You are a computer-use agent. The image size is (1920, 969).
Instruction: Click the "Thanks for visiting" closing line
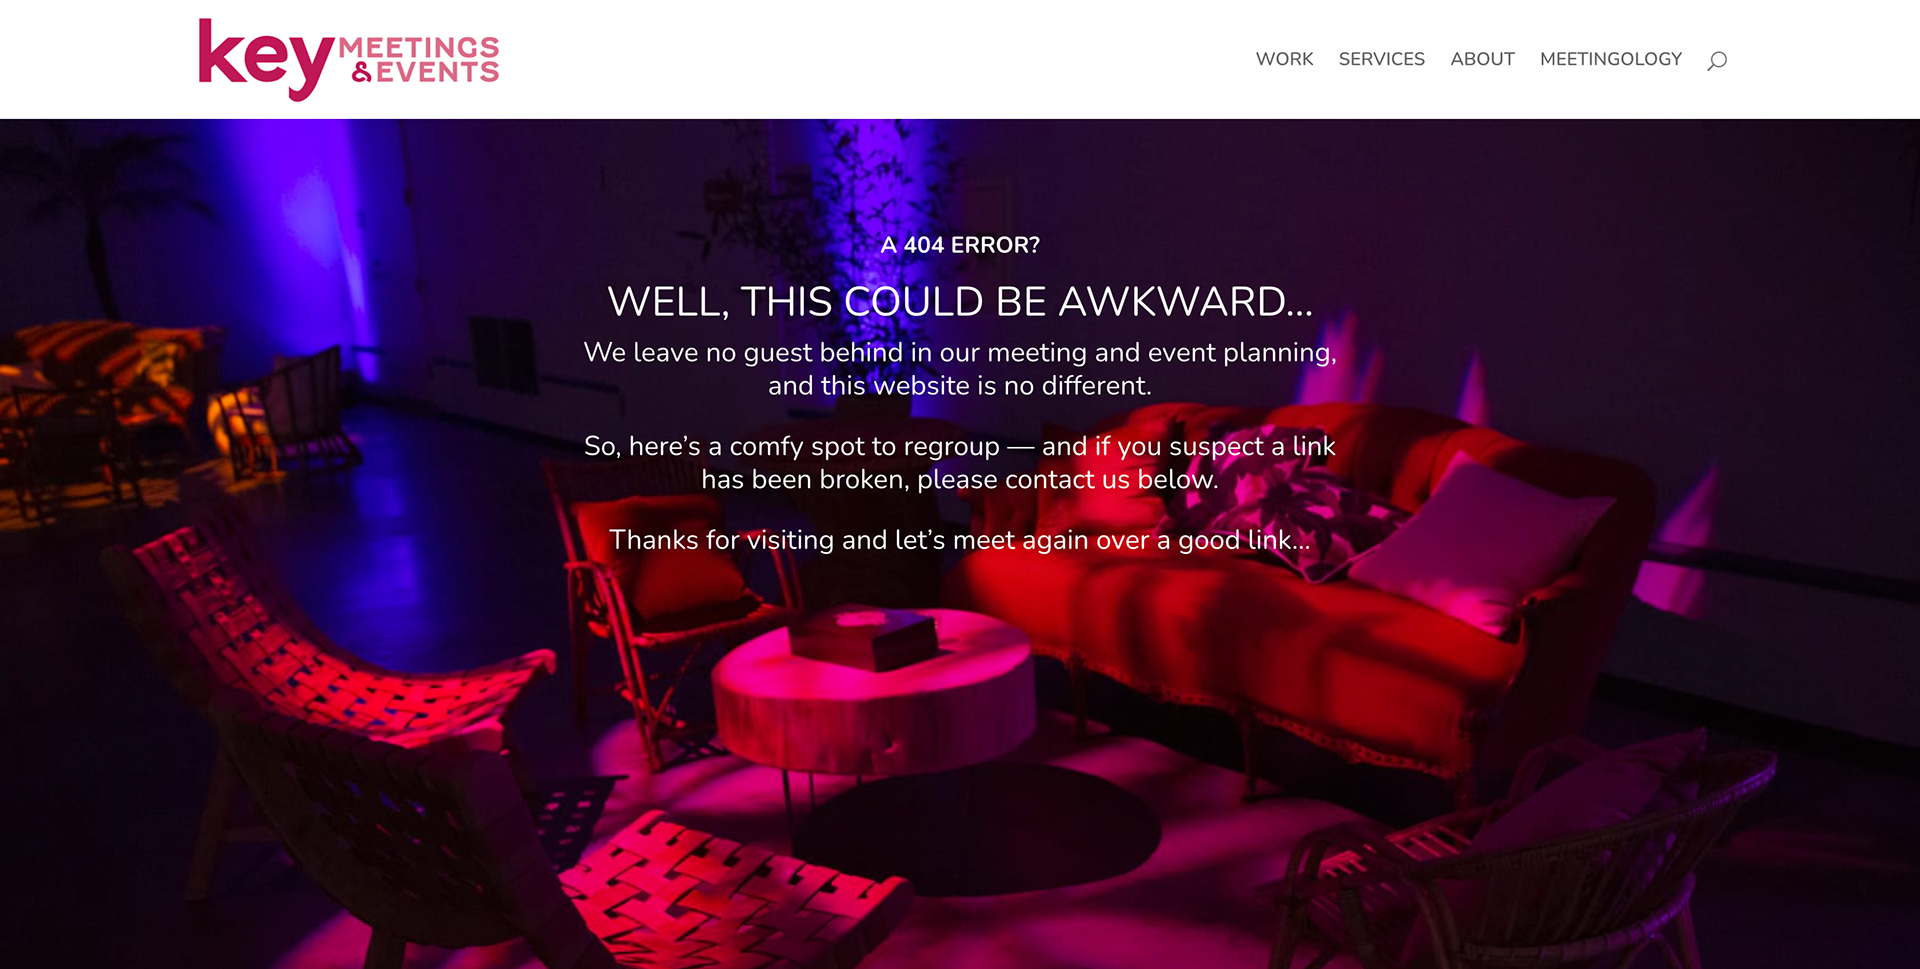coord(960,540)
